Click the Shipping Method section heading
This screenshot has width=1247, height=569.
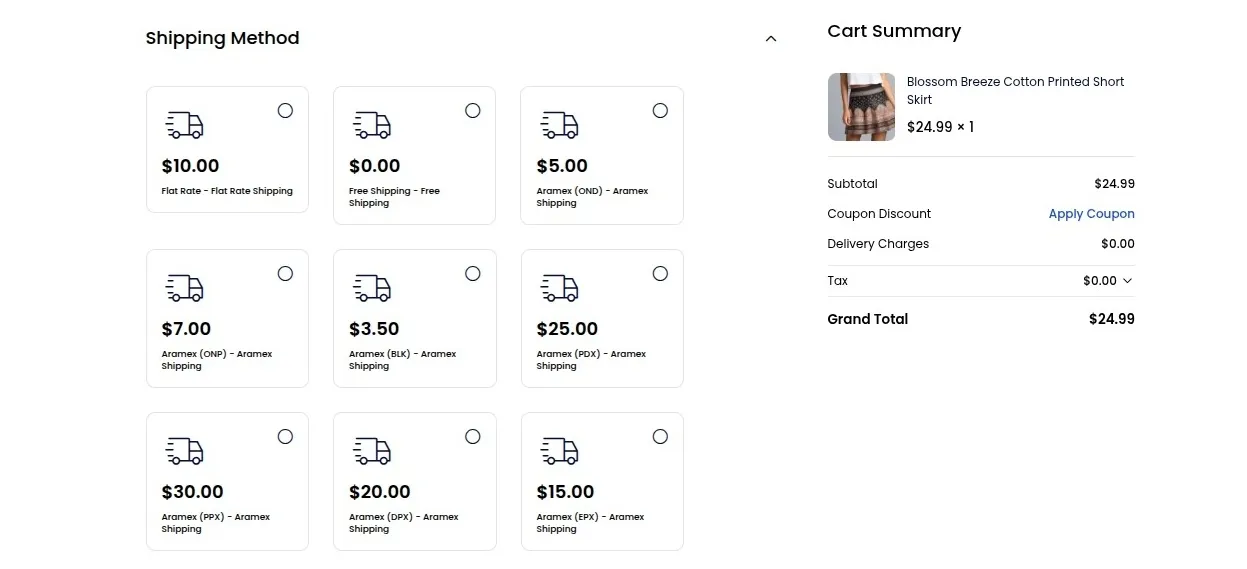222,38
